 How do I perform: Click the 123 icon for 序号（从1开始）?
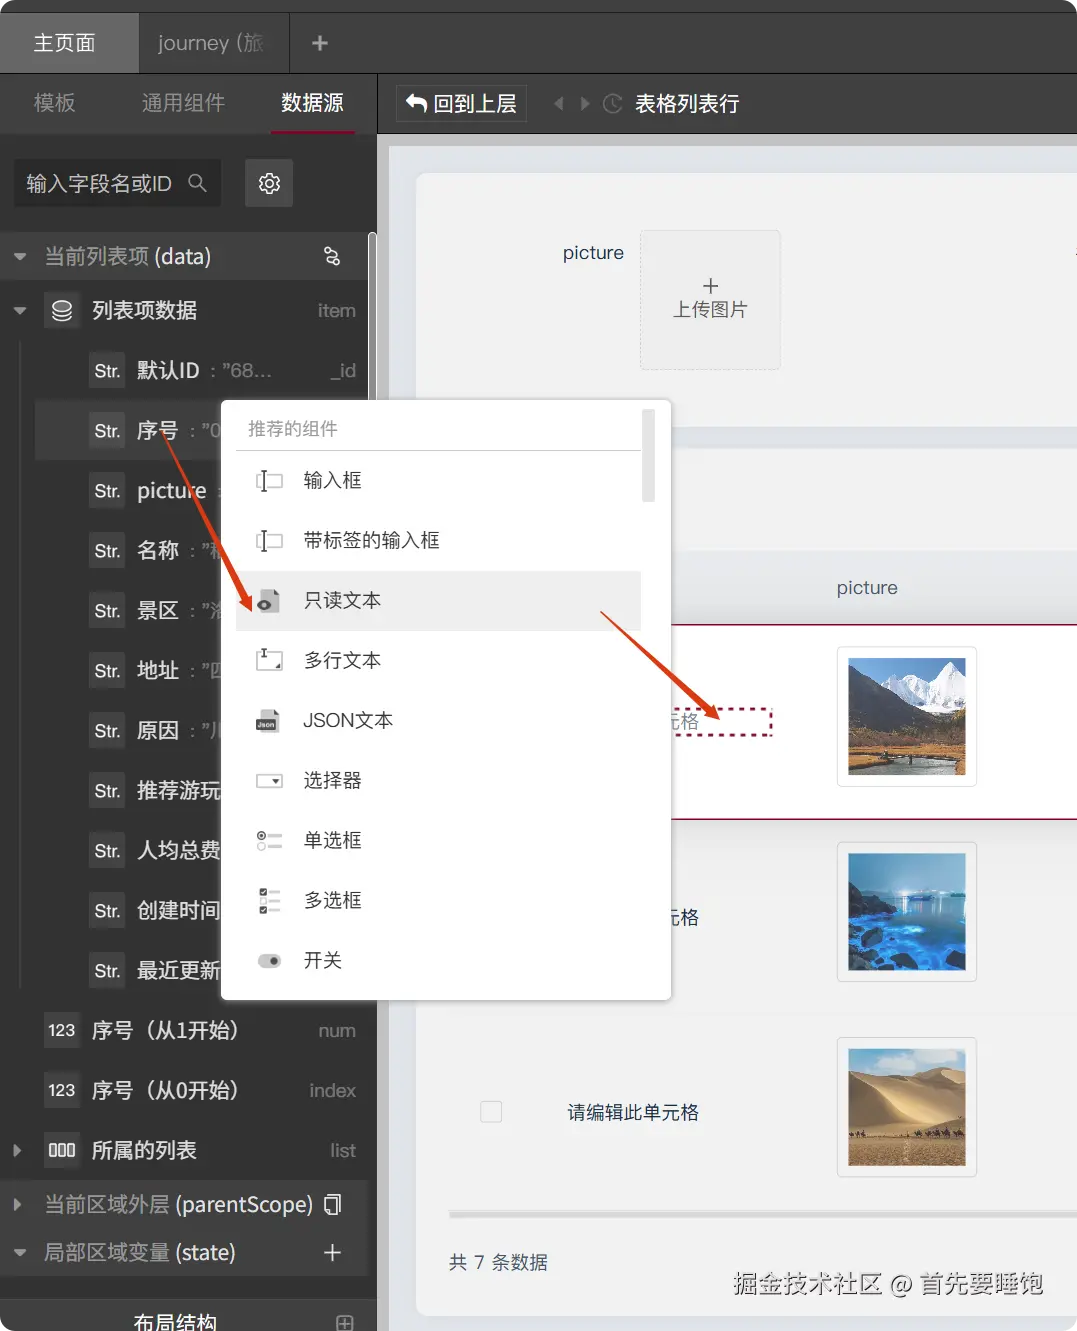pos(62,1030)
